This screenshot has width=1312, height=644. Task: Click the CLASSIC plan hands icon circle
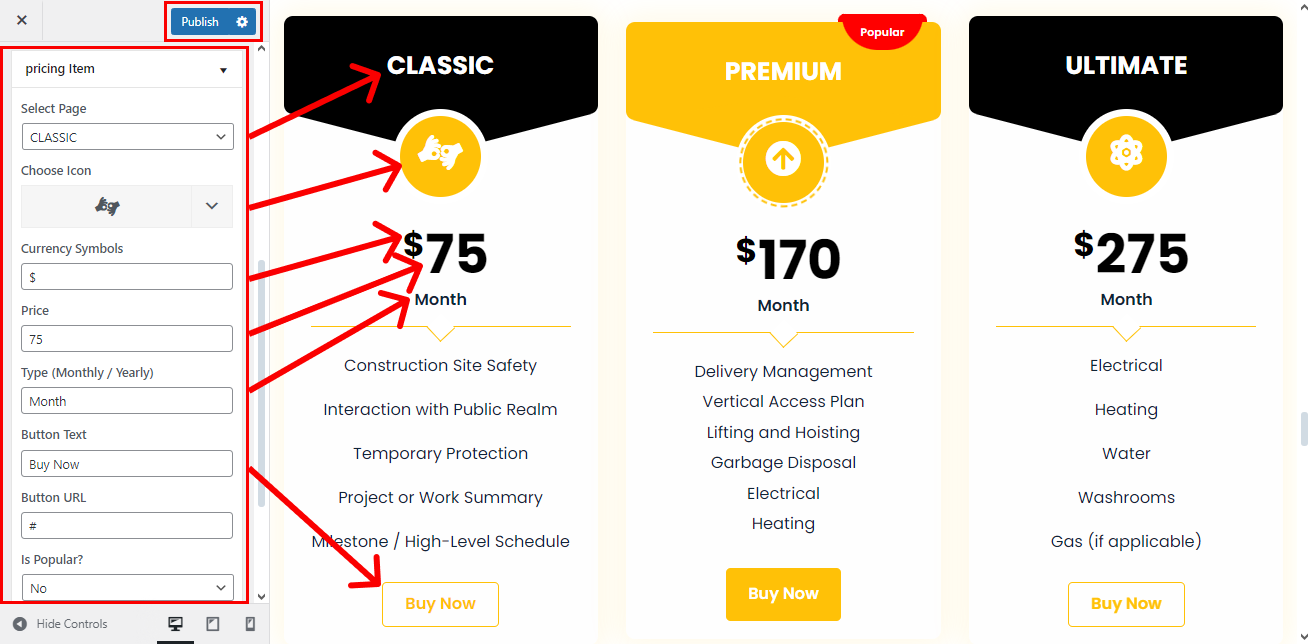coord(440,156)
